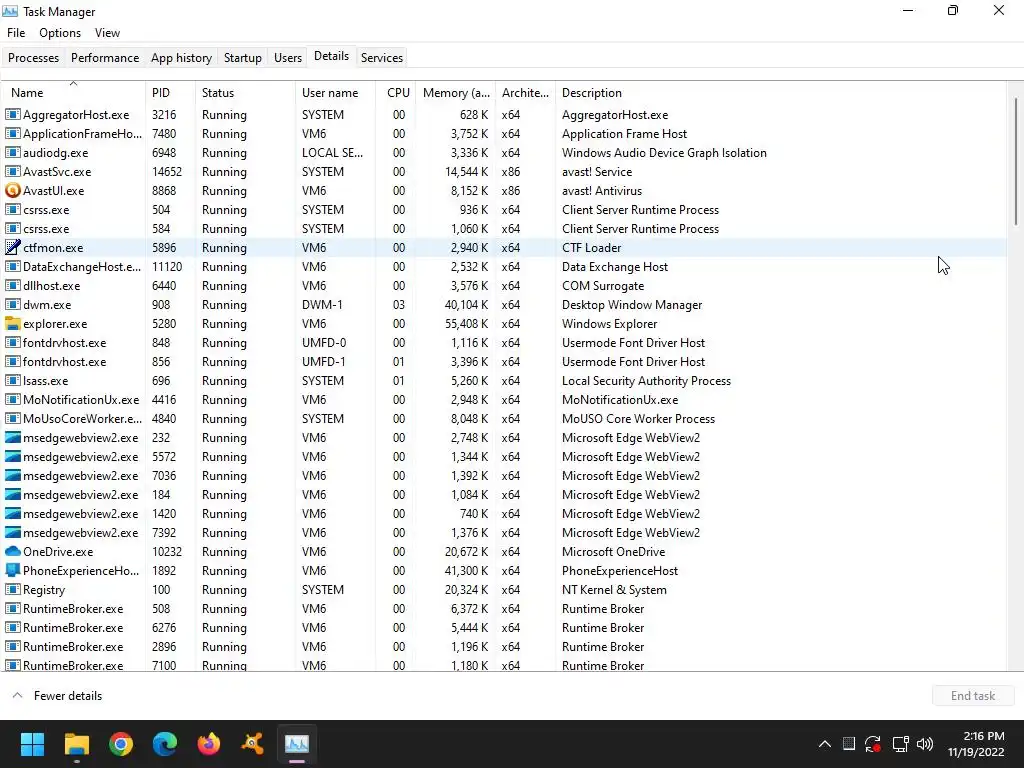The height and width of the screenshot is (768, 1024).
Task: Switch to the App history tab
Action: pos(182,57)
